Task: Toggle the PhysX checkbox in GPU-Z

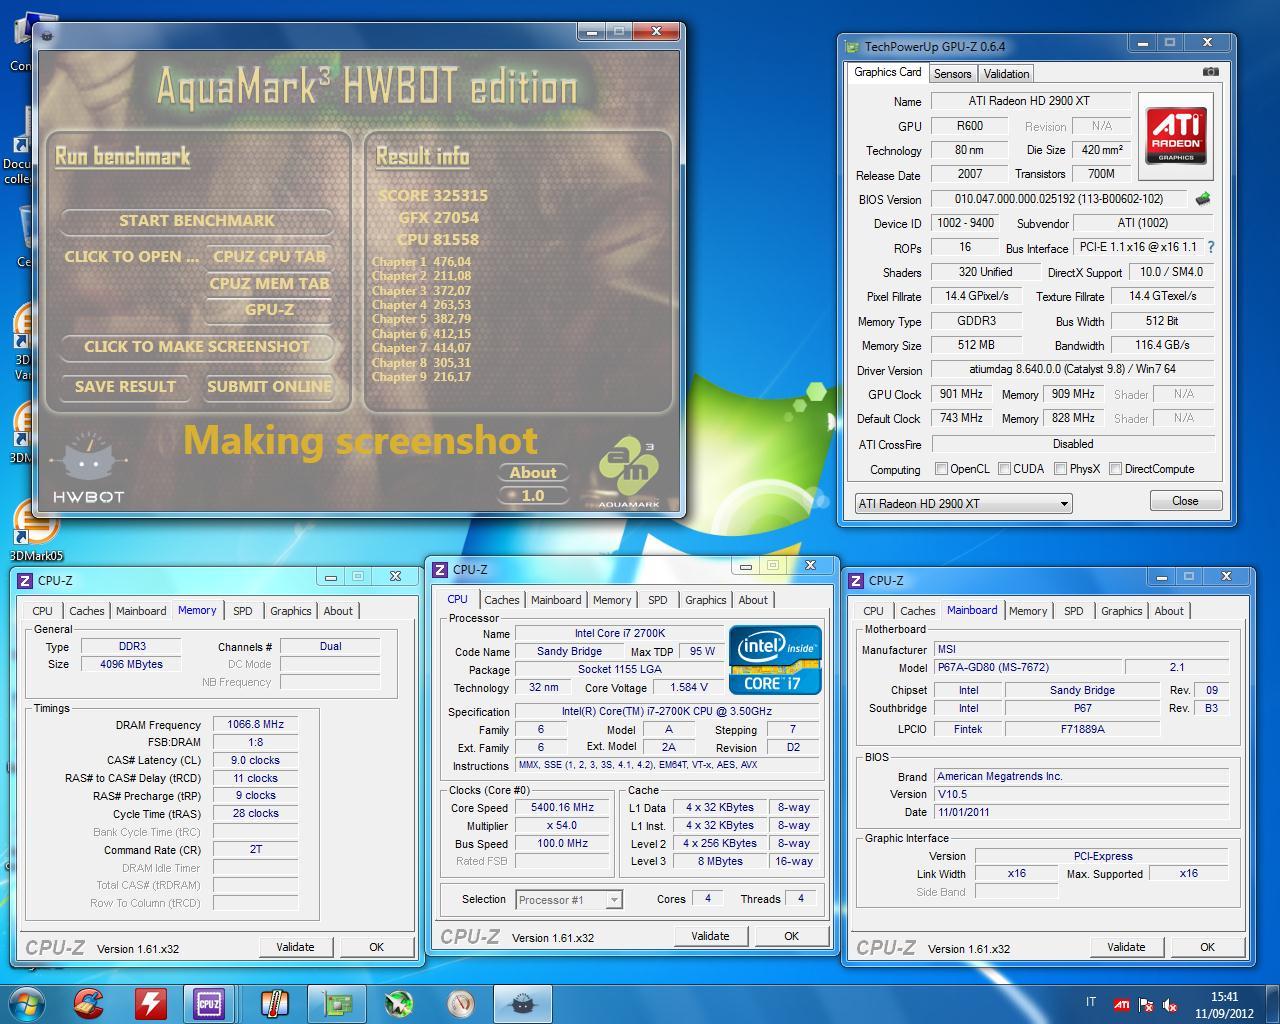Action: tap(1060, 468)
